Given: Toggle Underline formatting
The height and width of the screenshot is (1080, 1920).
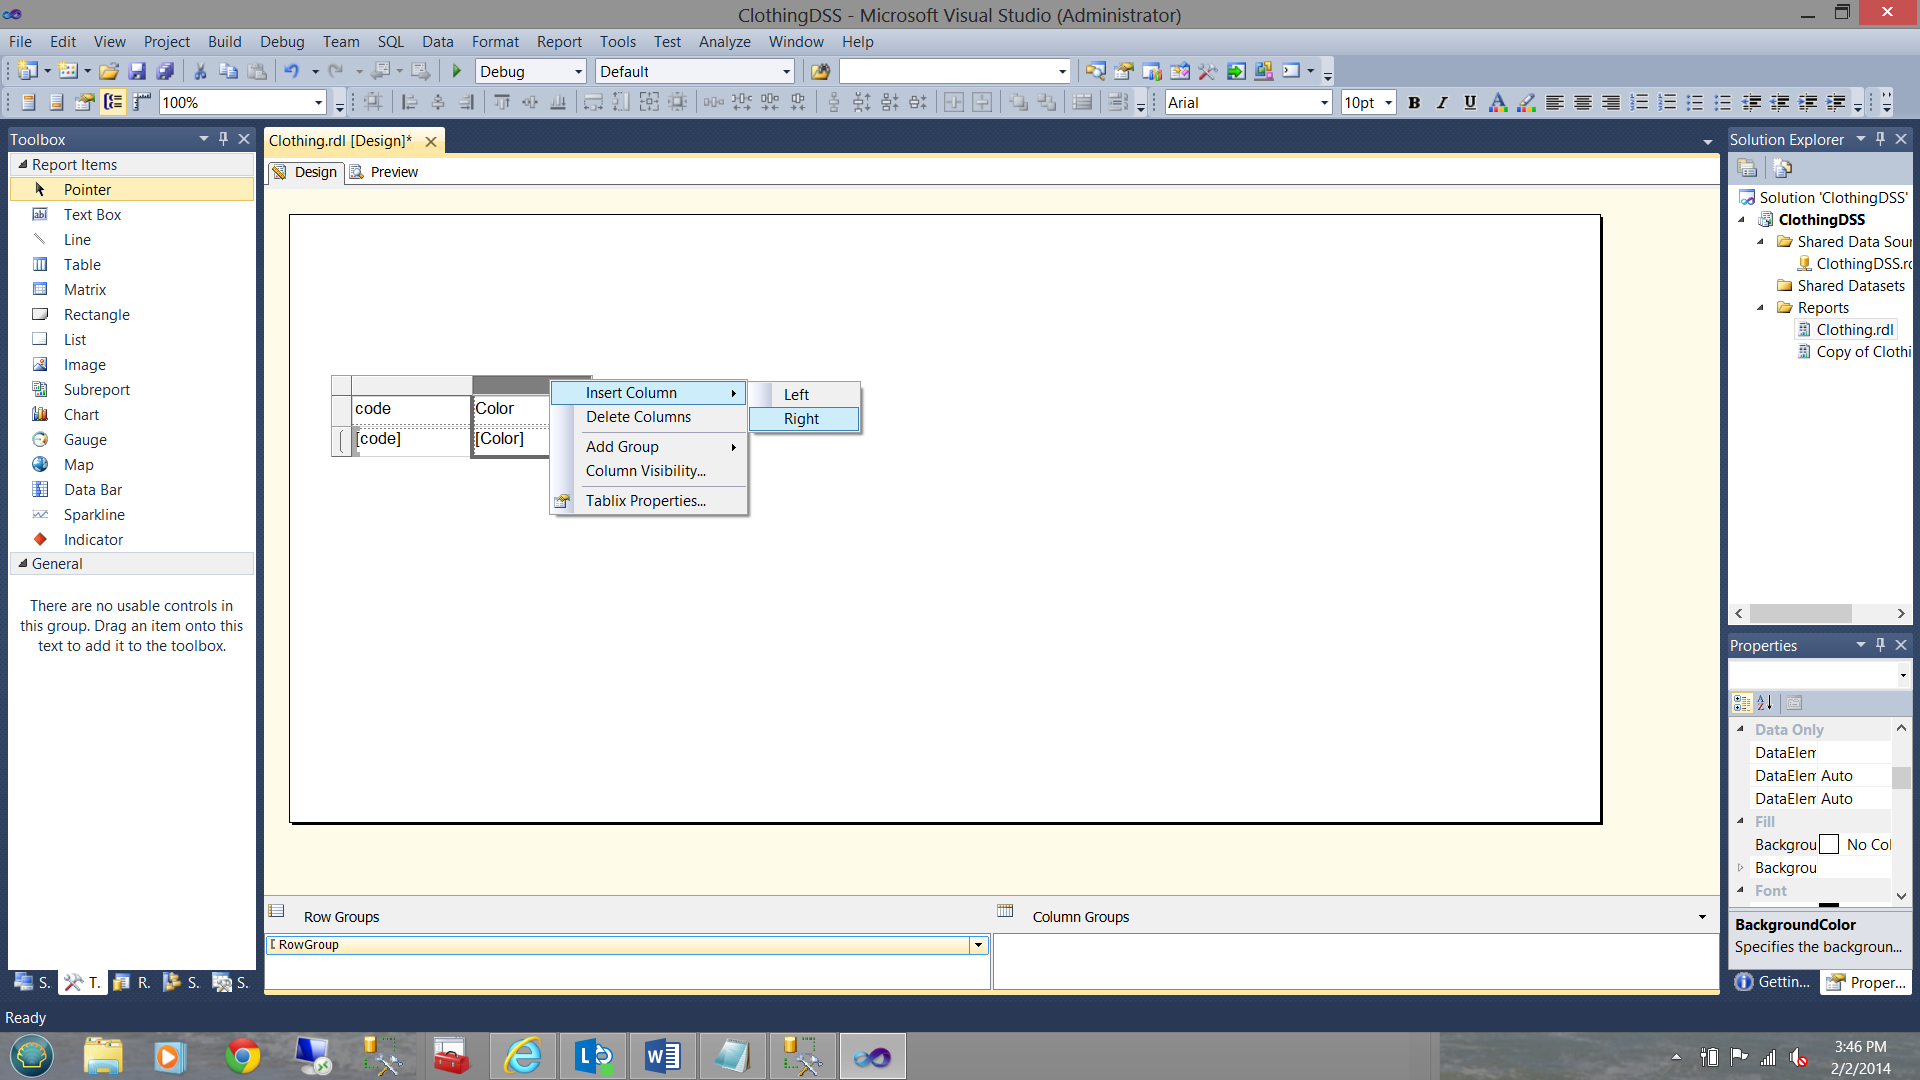Looking at the screenshot, I should pyautogui.click(x=1469, y=102).
